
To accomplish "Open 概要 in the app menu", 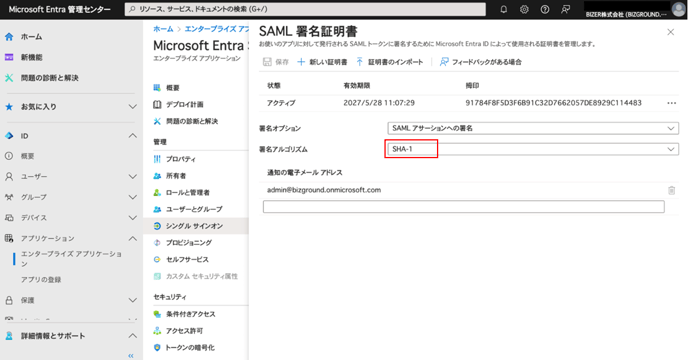I will coord(172,88).
